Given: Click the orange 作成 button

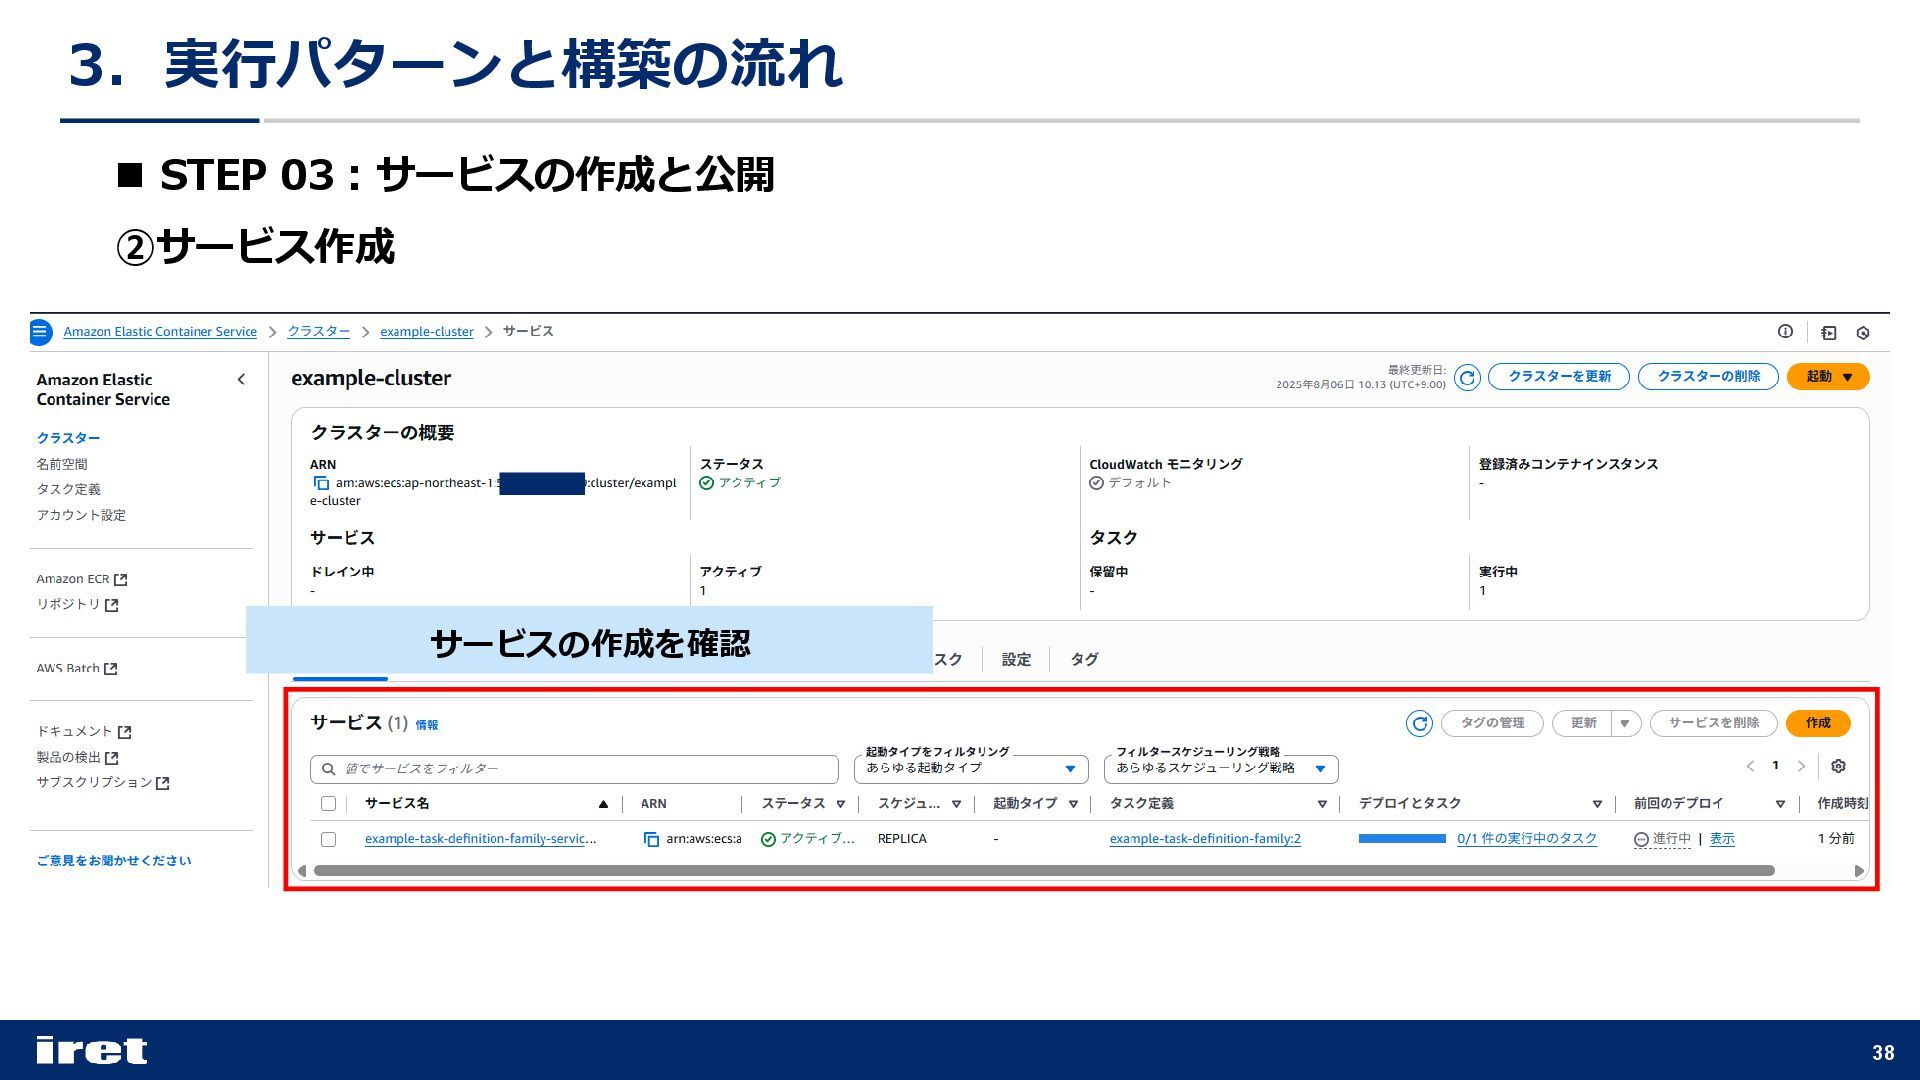Looking at the screenshot, I should click(1818, 723).
